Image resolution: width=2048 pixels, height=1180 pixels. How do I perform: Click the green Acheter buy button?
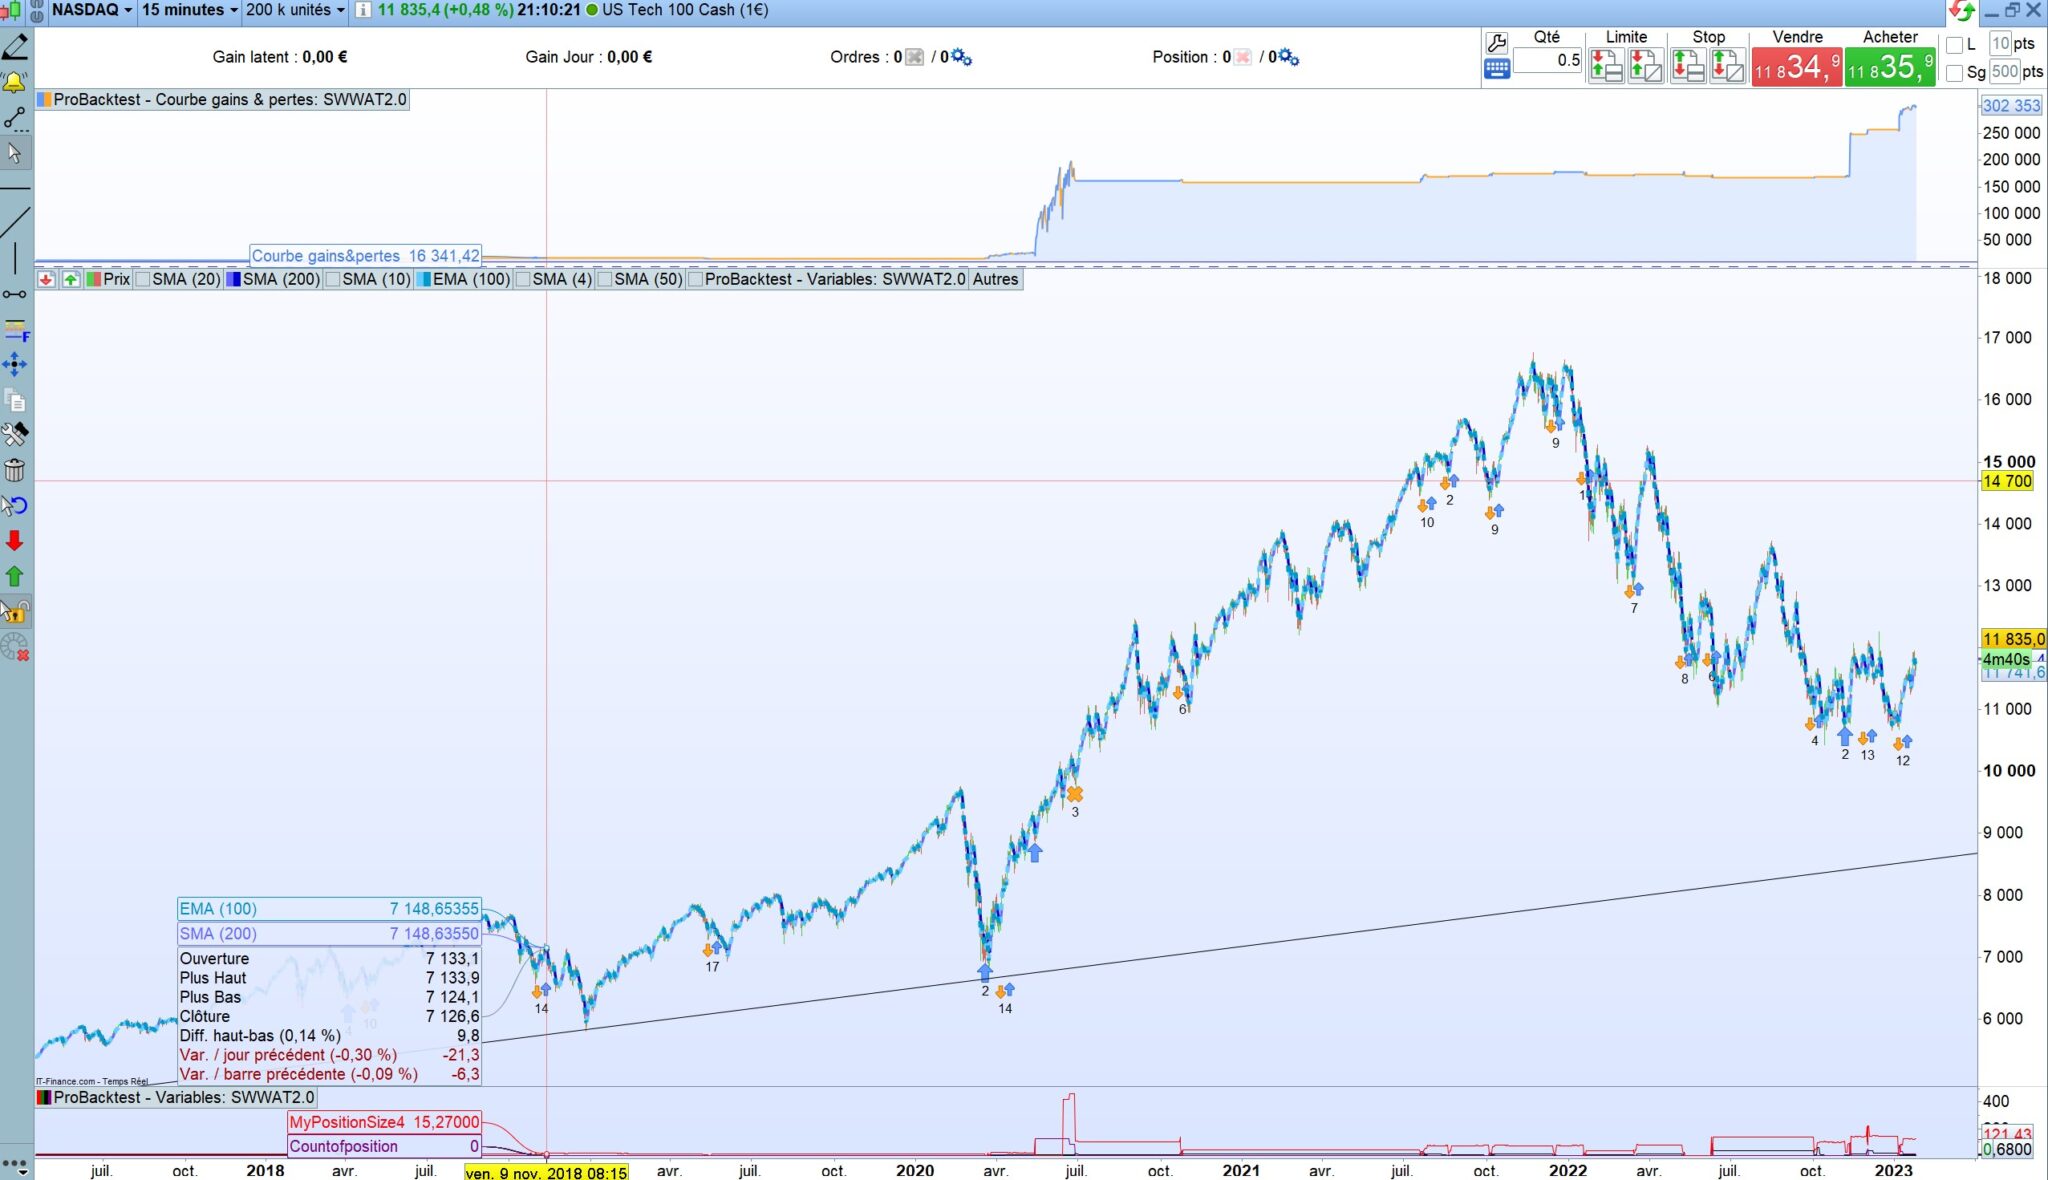click(x=1889, y=68)
